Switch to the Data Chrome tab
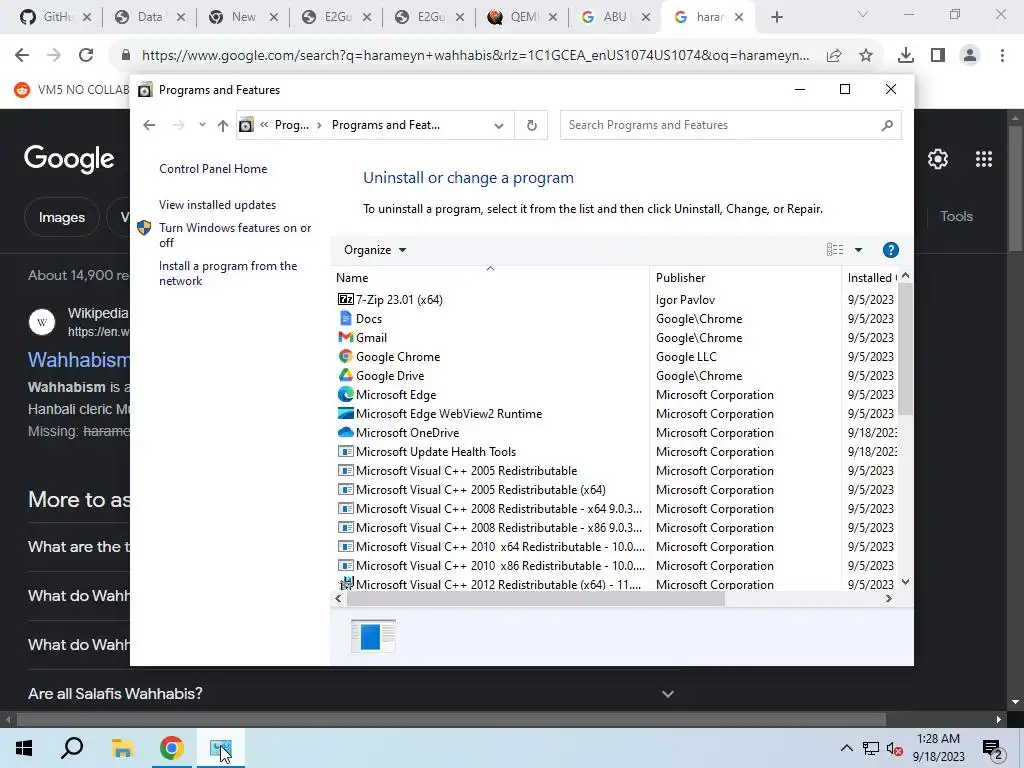This screenshot has width=1024, height=768. coord(149,17)
